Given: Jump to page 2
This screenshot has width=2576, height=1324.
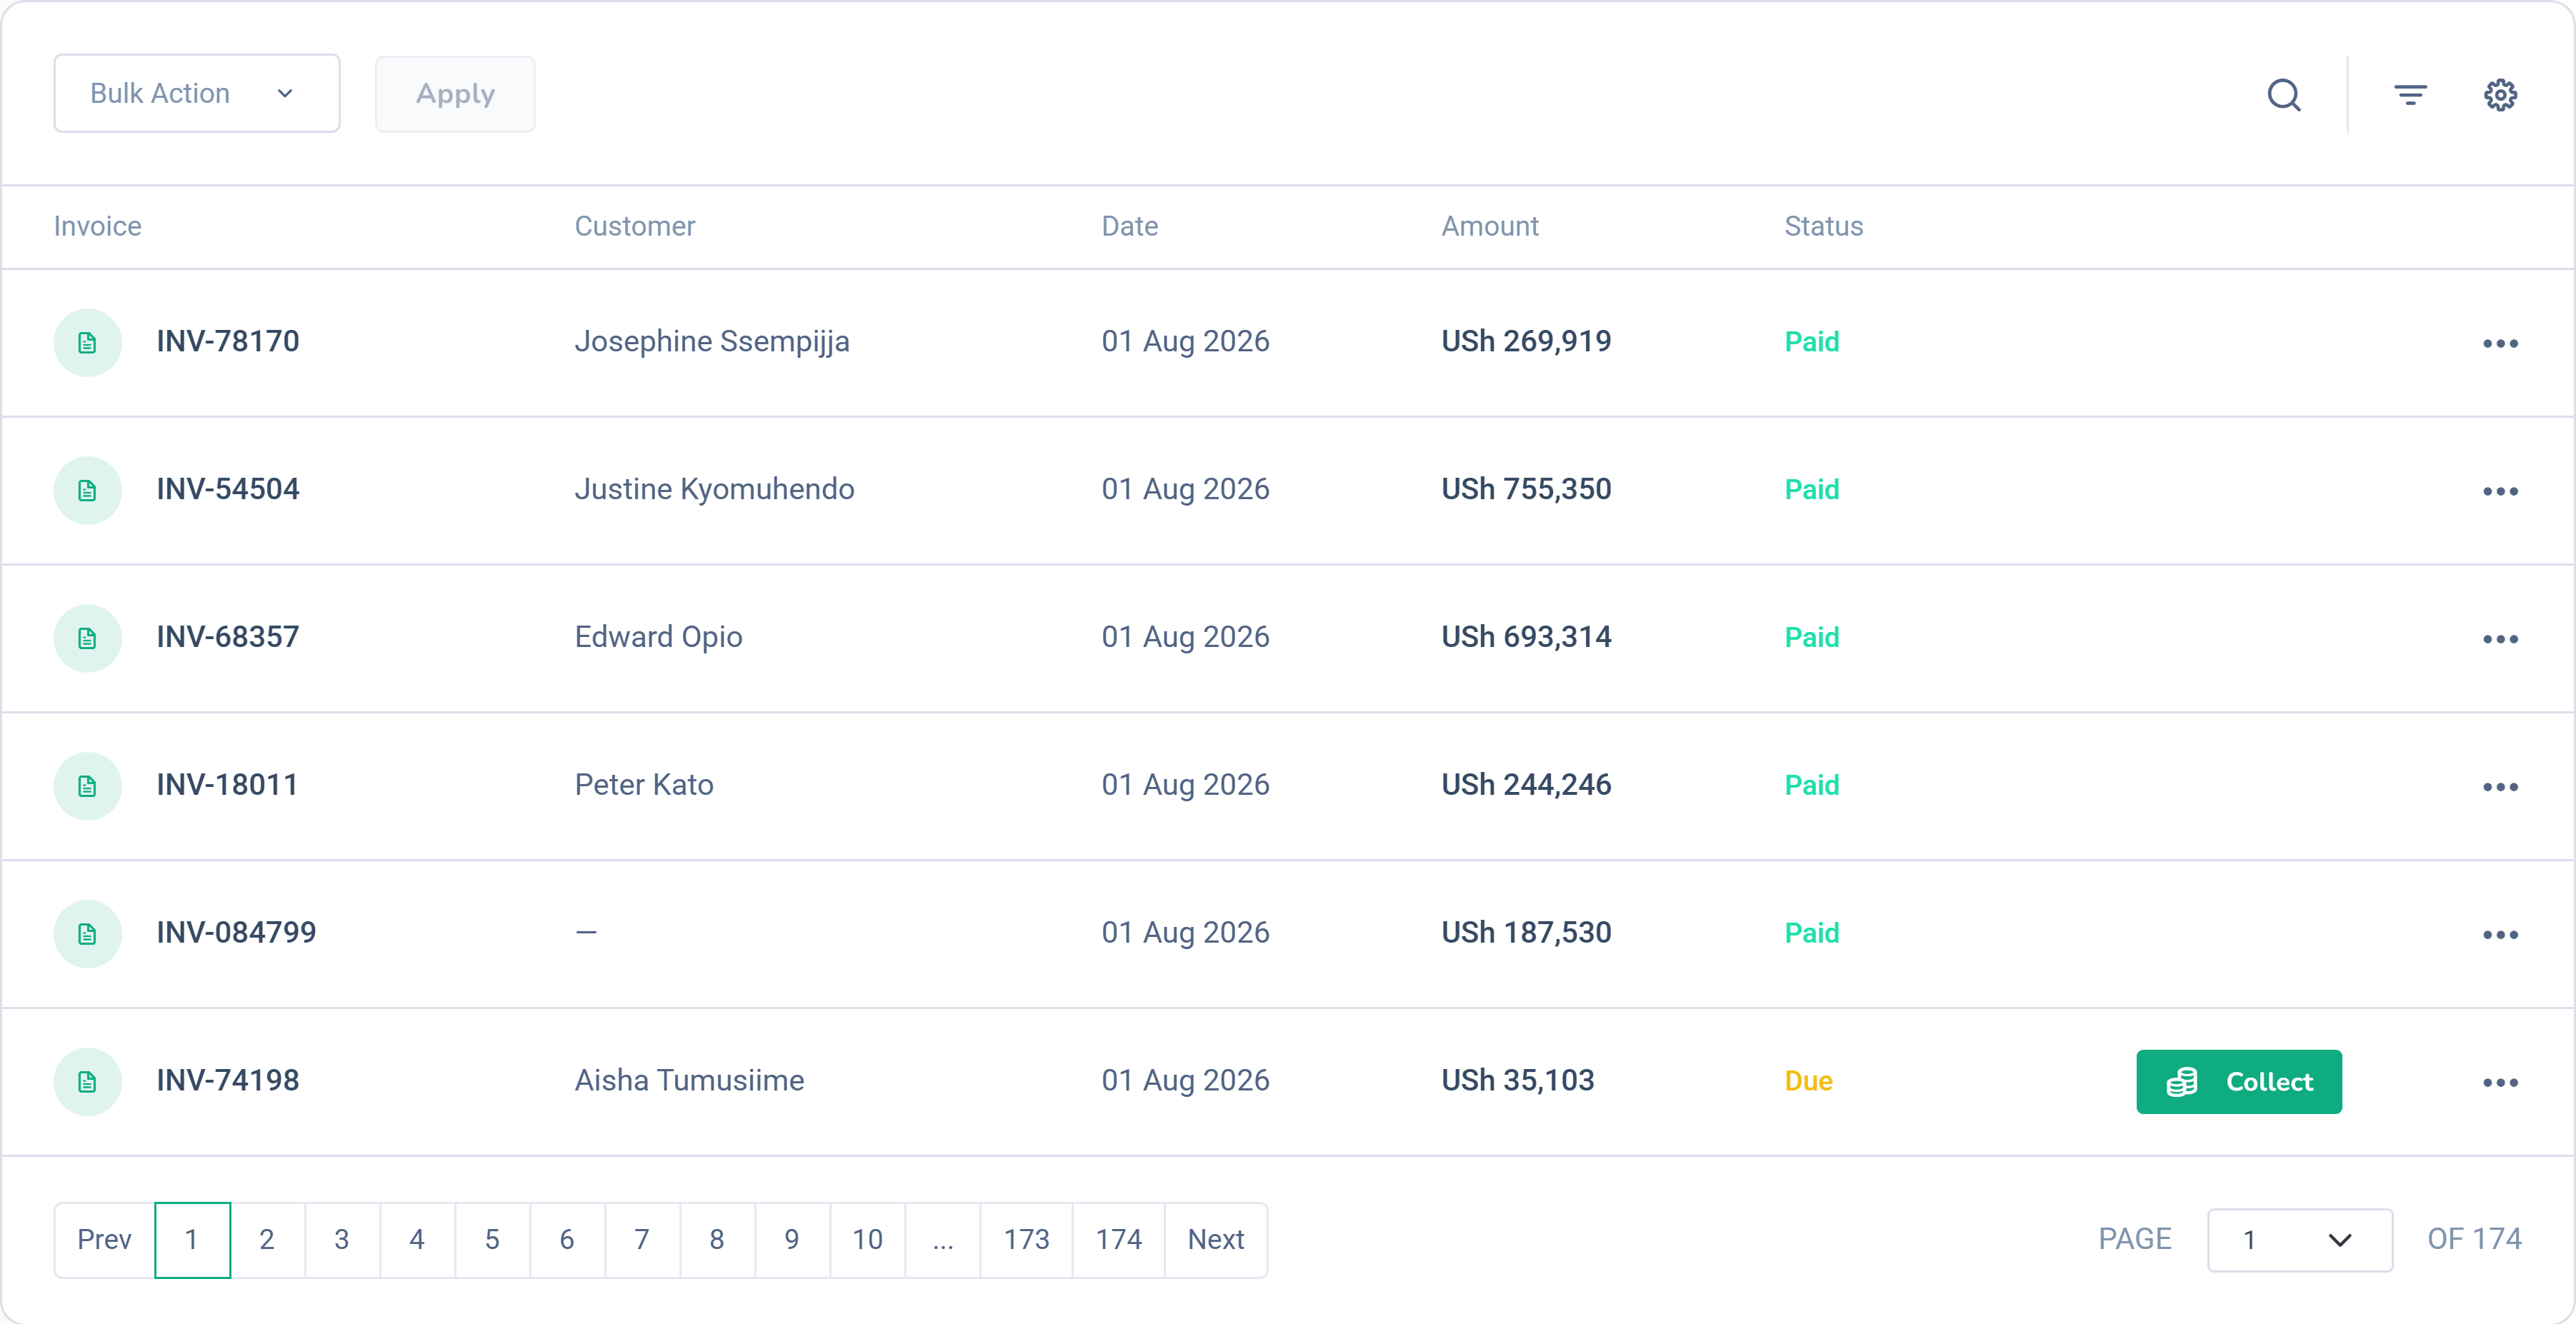Looking at the screenshot, I should [x=267, y=1240].
